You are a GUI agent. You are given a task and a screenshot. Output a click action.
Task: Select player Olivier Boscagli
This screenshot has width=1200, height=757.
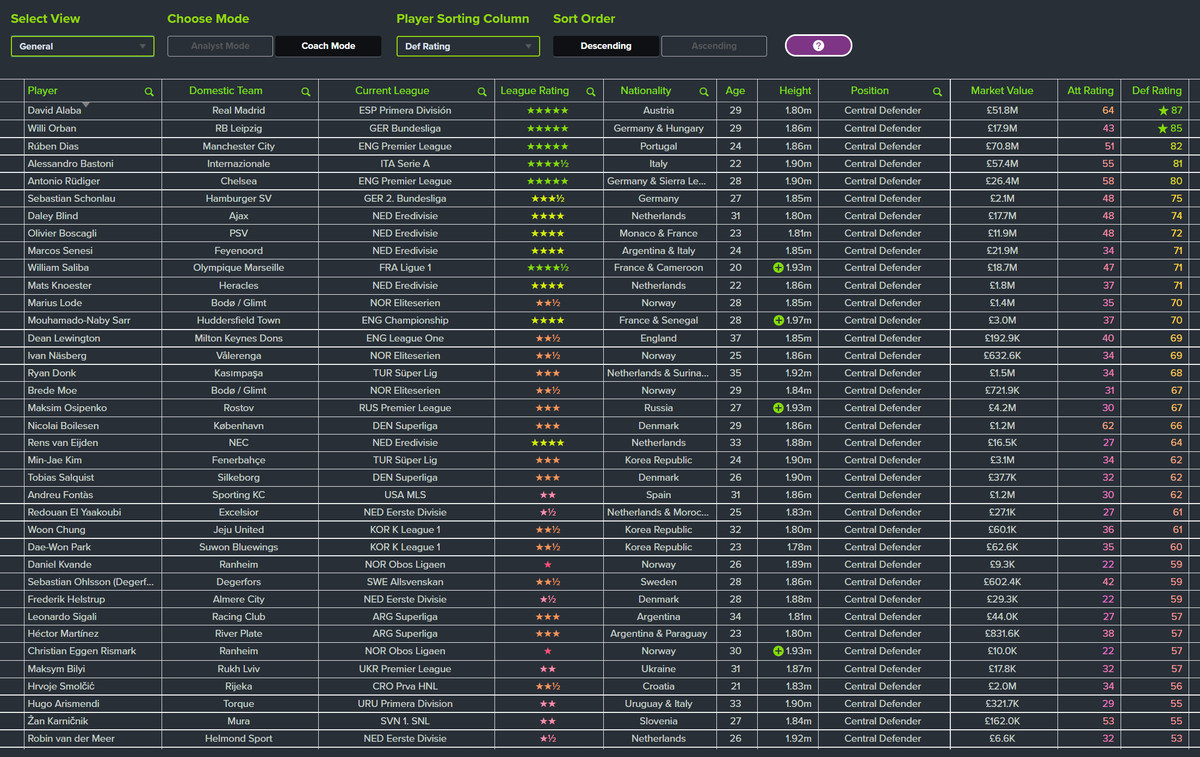(62, 233)
